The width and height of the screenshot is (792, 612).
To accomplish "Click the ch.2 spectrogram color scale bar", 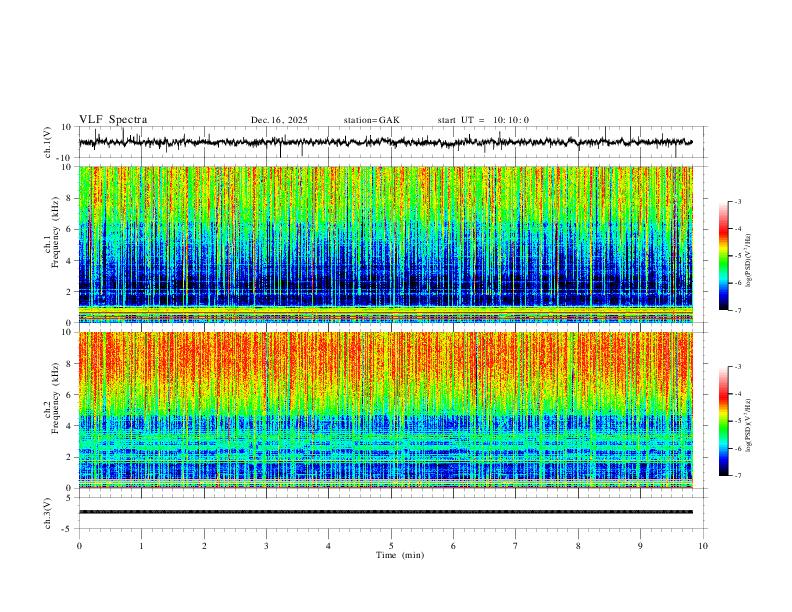I will 724,421.
